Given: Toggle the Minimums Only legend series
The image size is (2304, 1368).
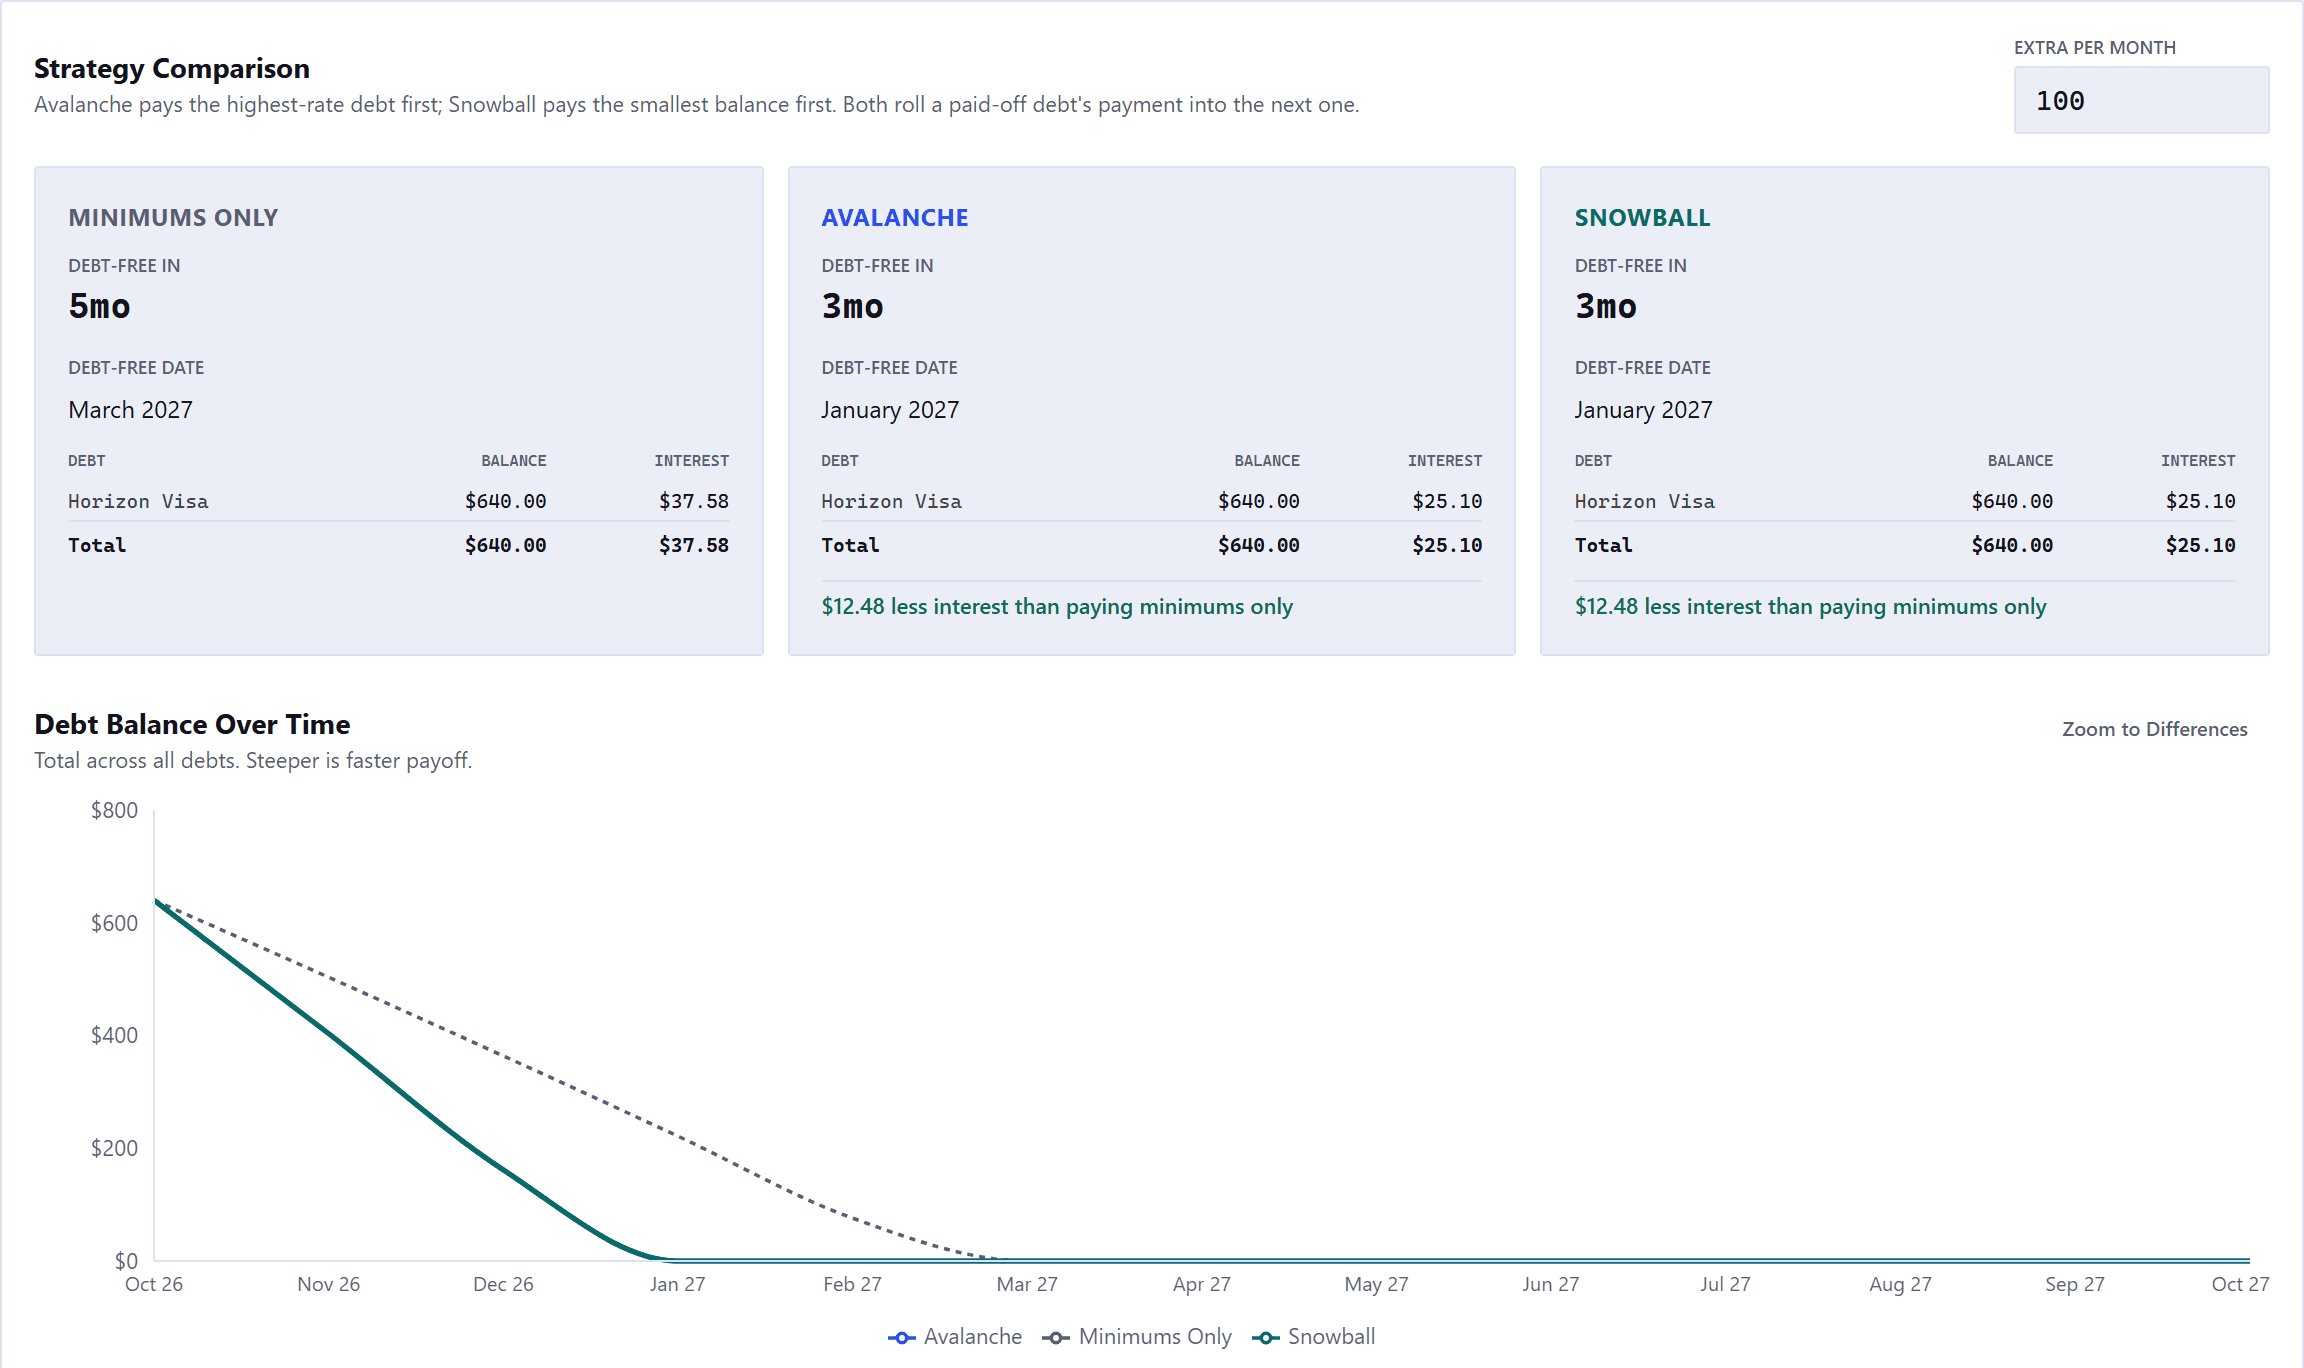Looking at the screenshot, I should click(1137, 1337).
